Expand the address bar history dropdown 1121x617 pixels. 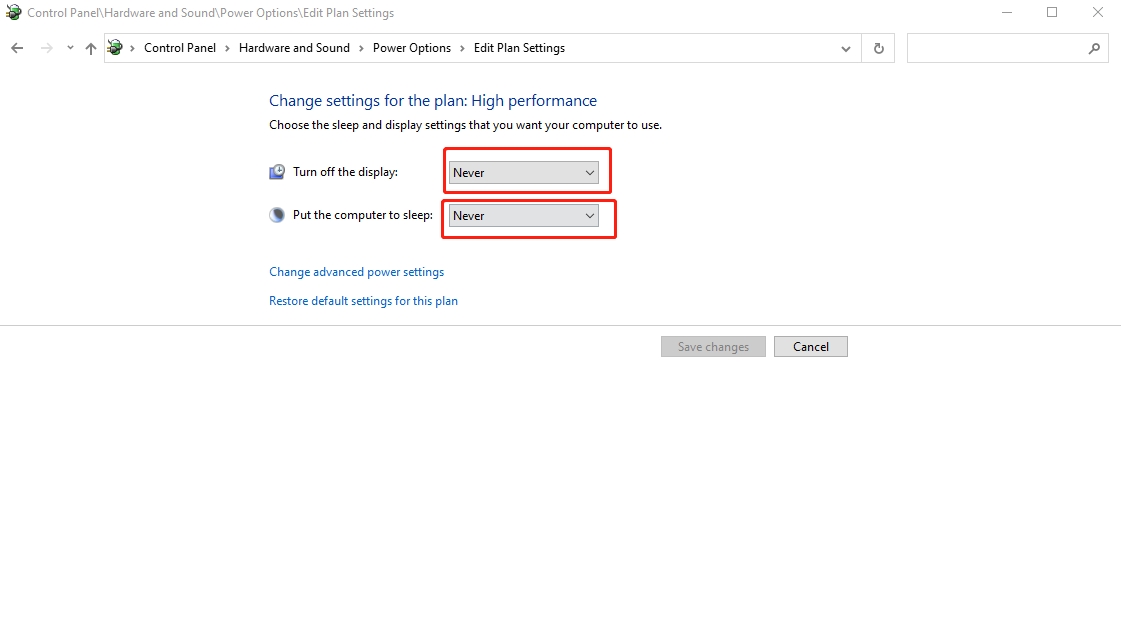(846, 48)
